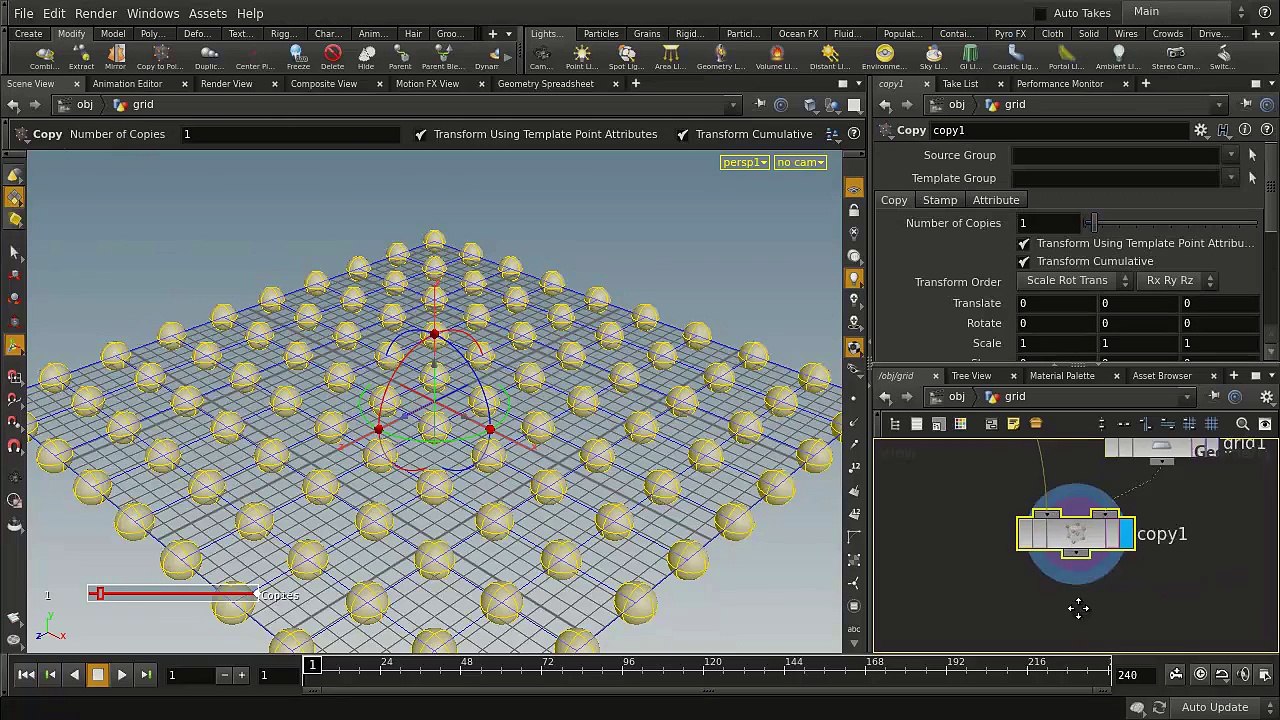
Task: Select the Parent shelf tool
Action: click(x=400, y=57)
